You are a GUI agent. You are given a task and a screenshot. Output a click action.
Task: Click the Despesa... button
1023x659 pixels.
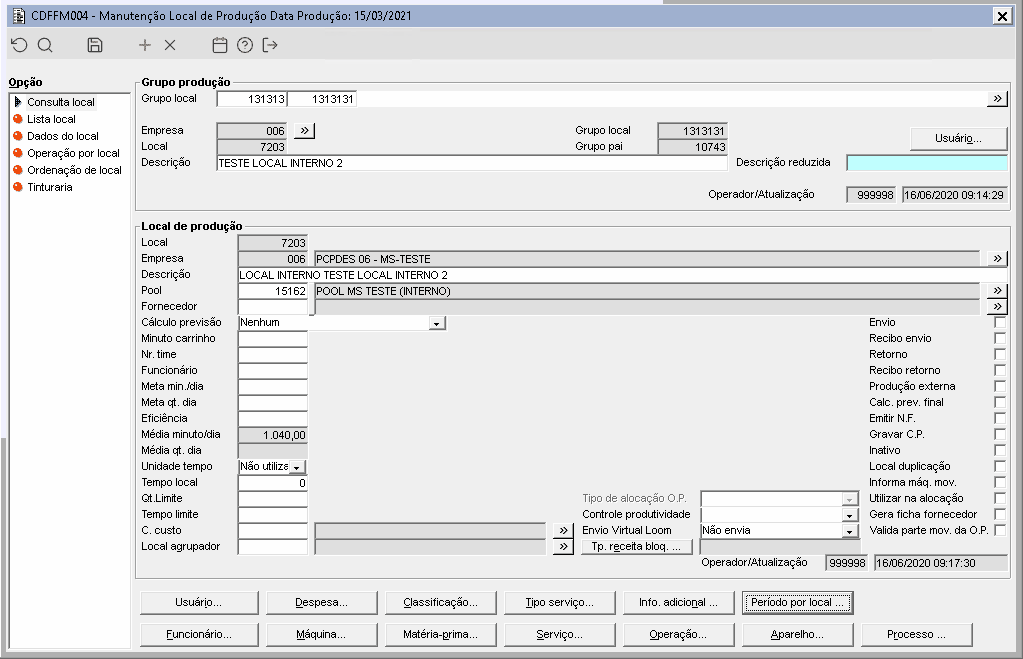click(x=322, y=602)
